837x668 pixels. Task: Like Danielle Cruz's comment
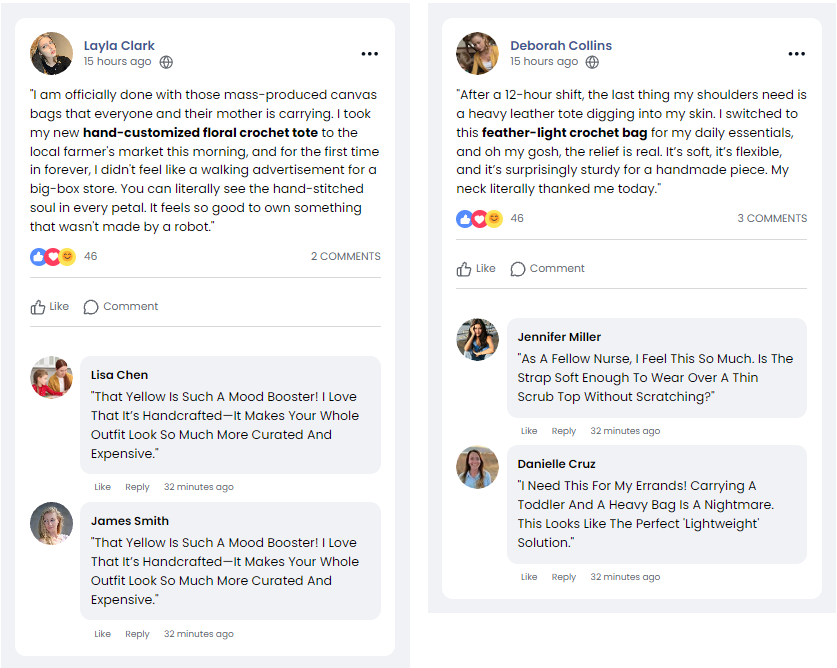coord(529,577)
